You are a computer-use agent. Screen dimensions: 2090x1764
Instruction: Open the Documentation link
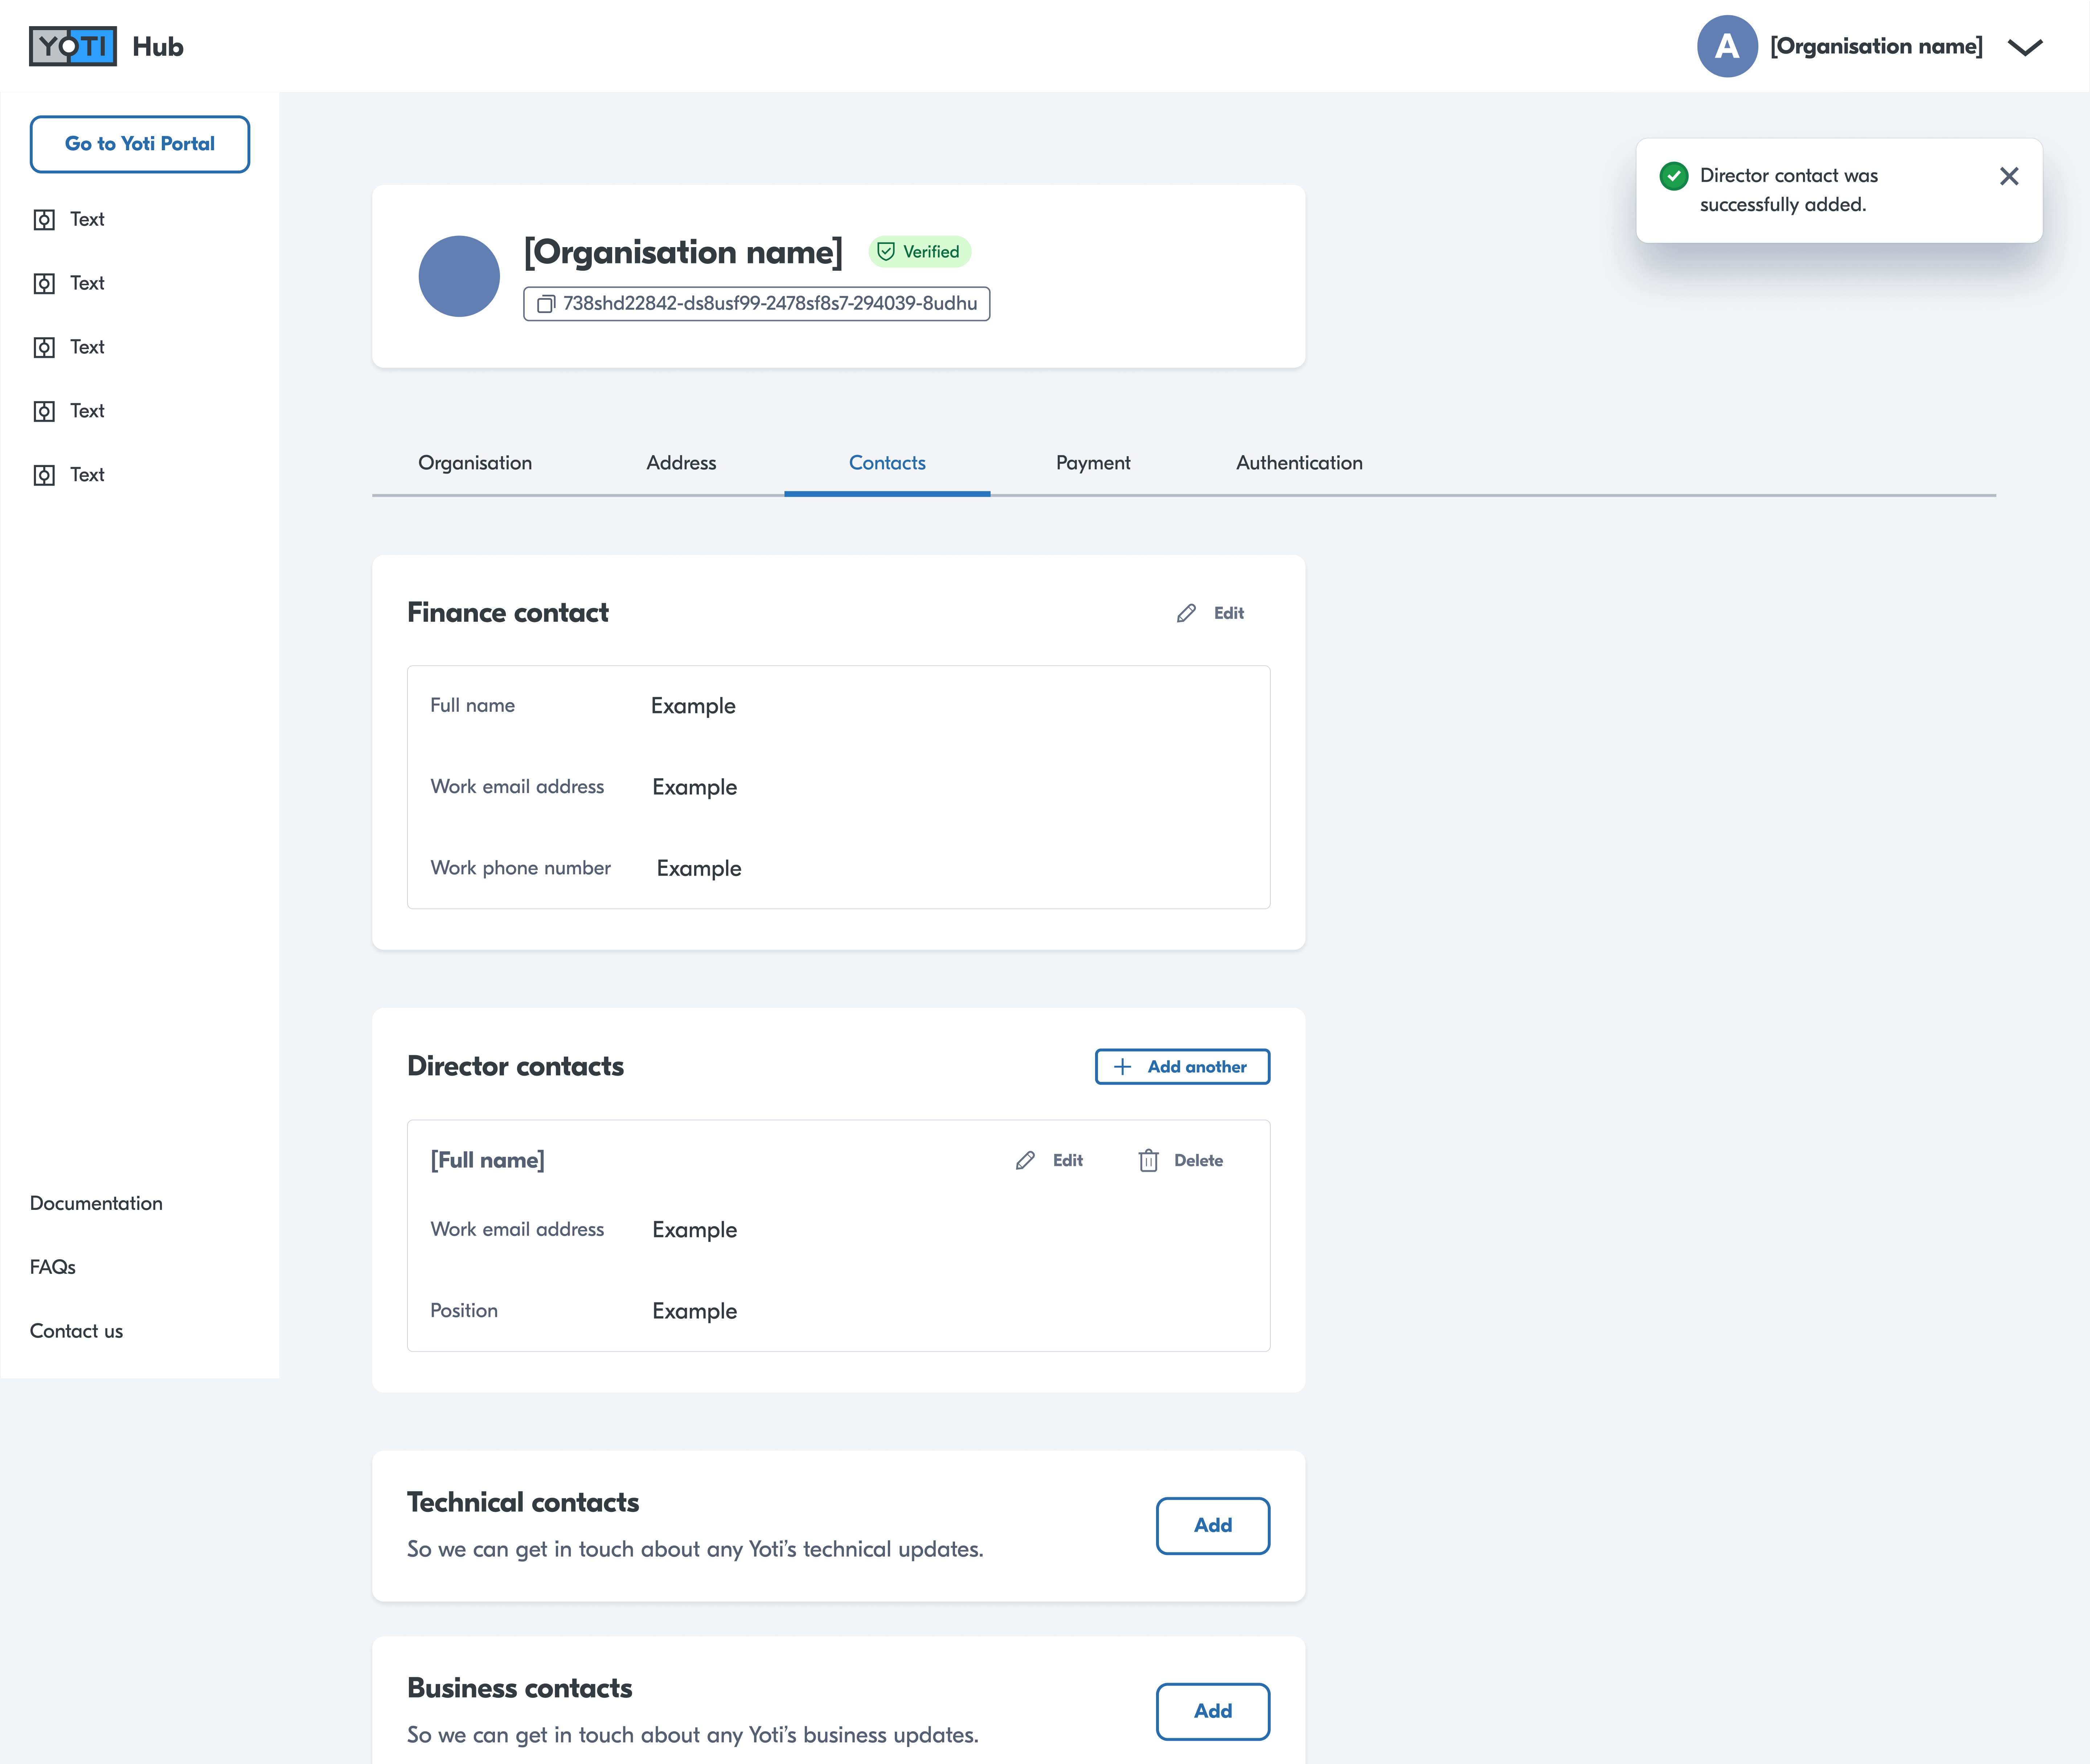(x=96, y=1203)
